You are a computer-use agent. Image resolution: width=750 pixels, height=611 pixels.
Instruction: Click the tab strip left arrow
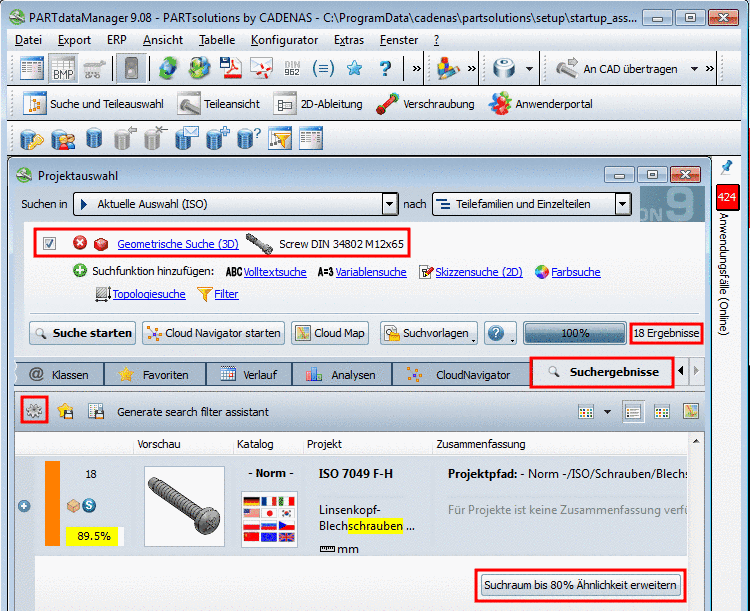pyautogui.click(x=681, y=371)
